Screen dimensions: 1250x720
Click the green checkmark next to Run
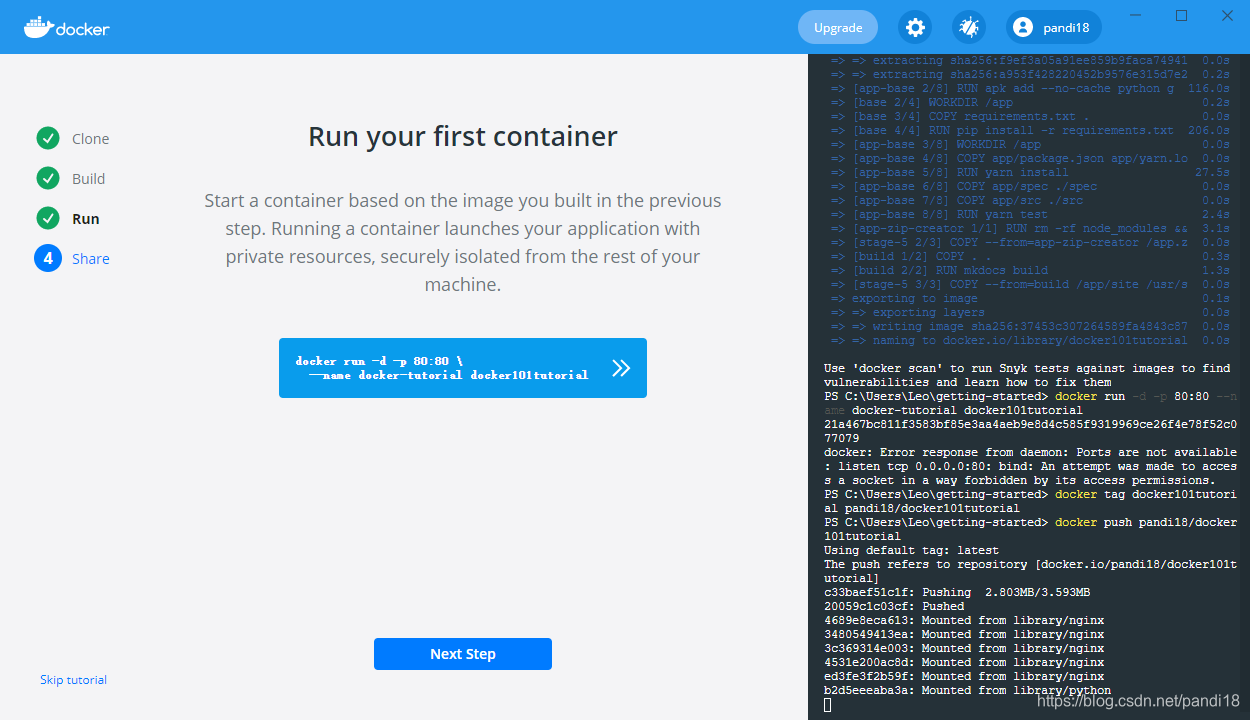[47, 218]
